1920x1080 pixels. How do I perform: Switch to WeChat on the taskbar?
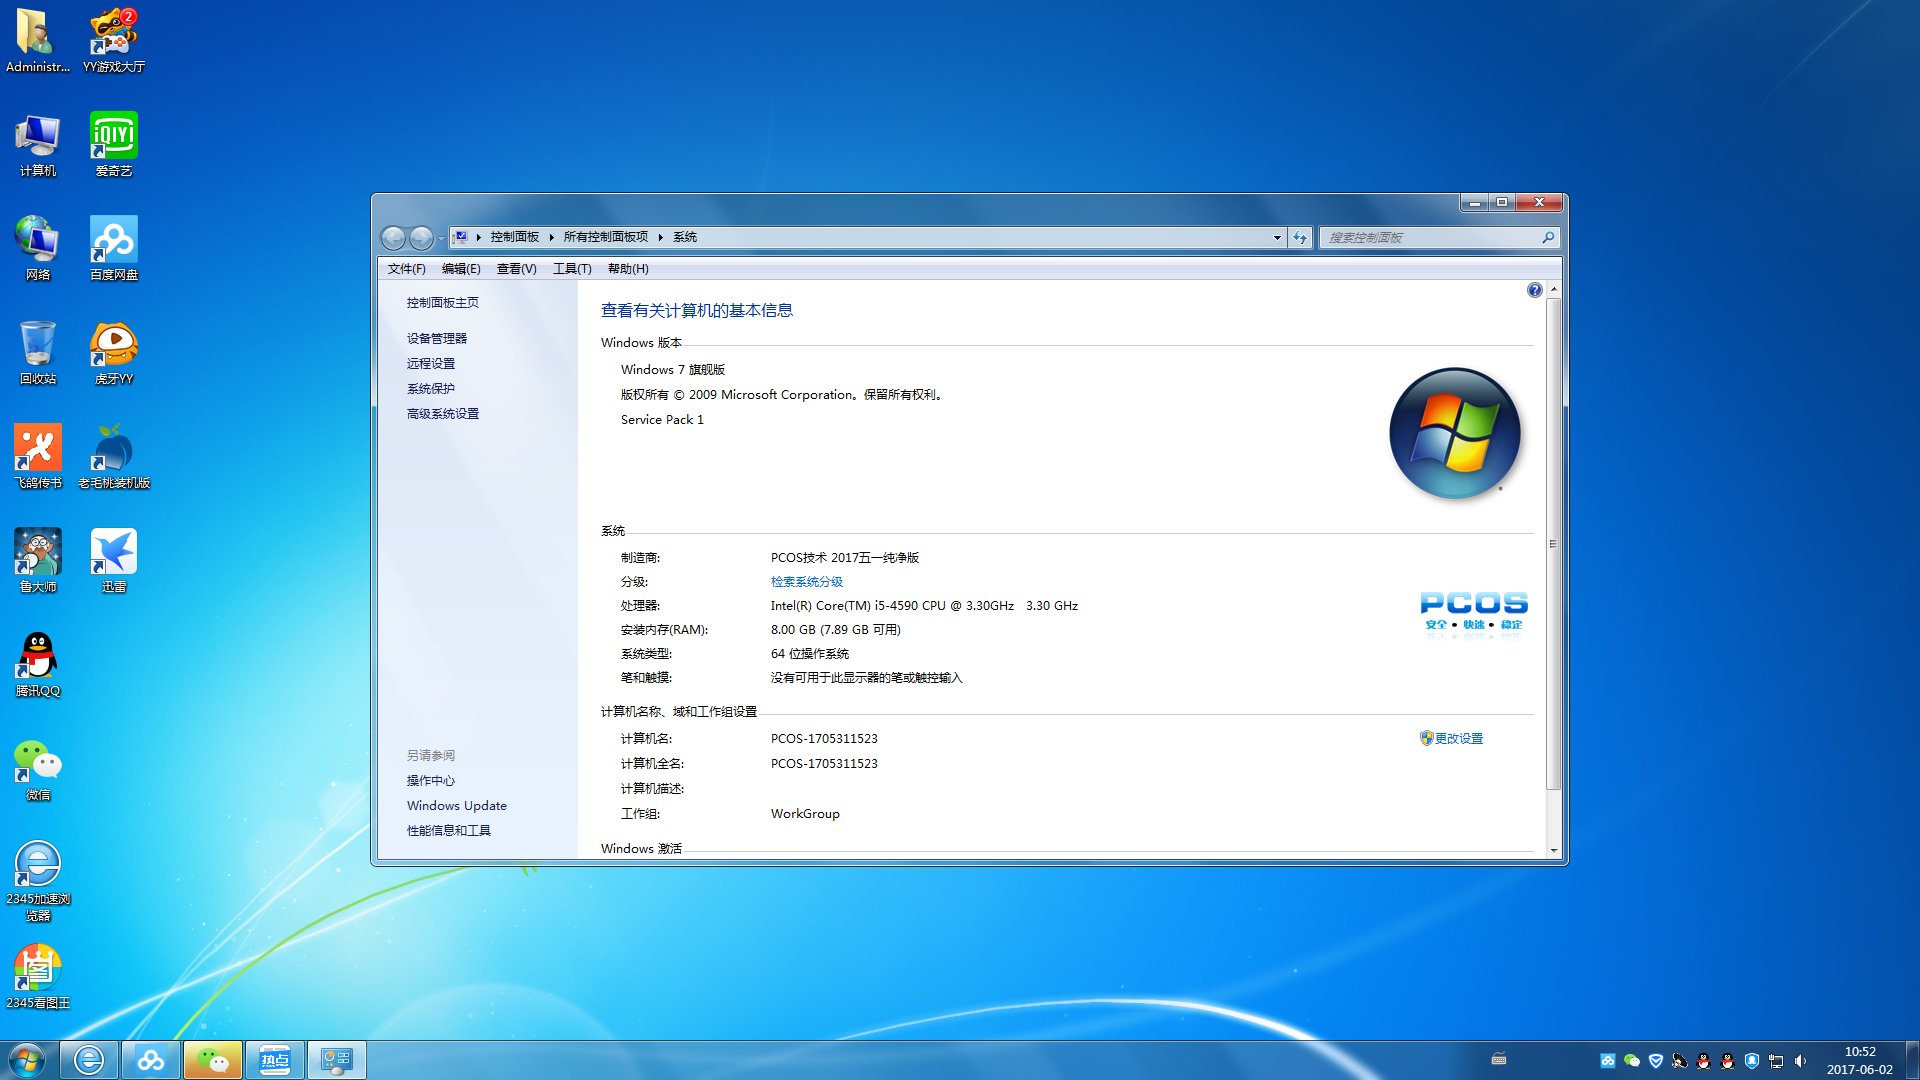[213, 1060]
